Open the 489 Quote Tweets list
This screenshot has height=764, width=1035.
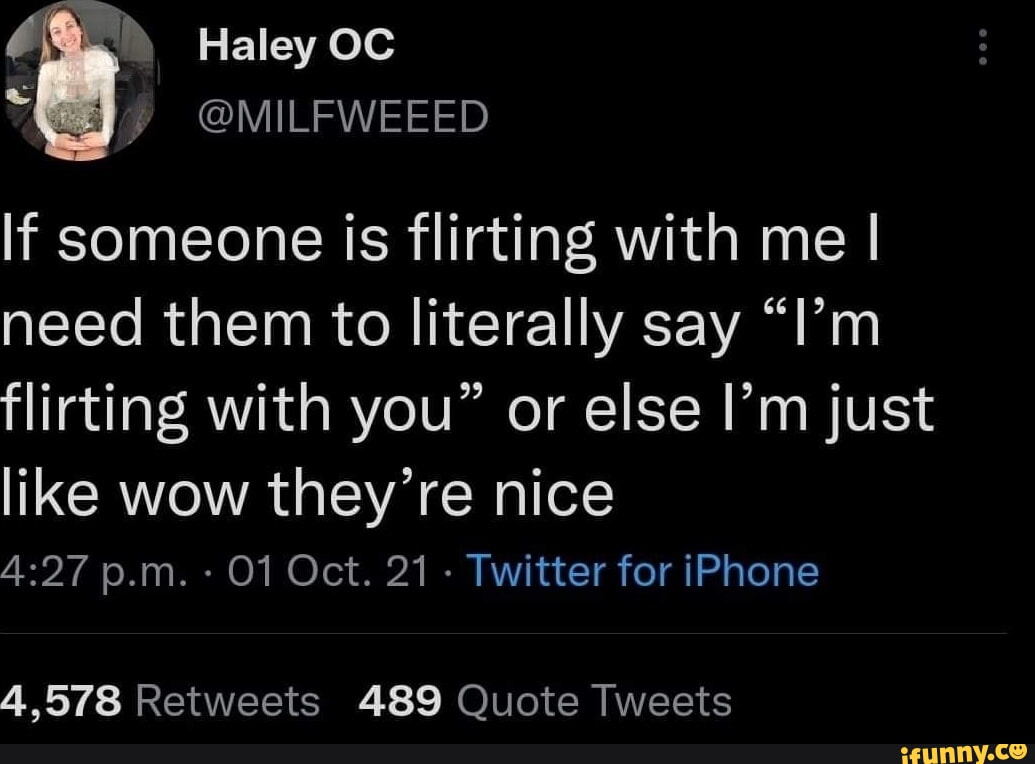[546, 701]
